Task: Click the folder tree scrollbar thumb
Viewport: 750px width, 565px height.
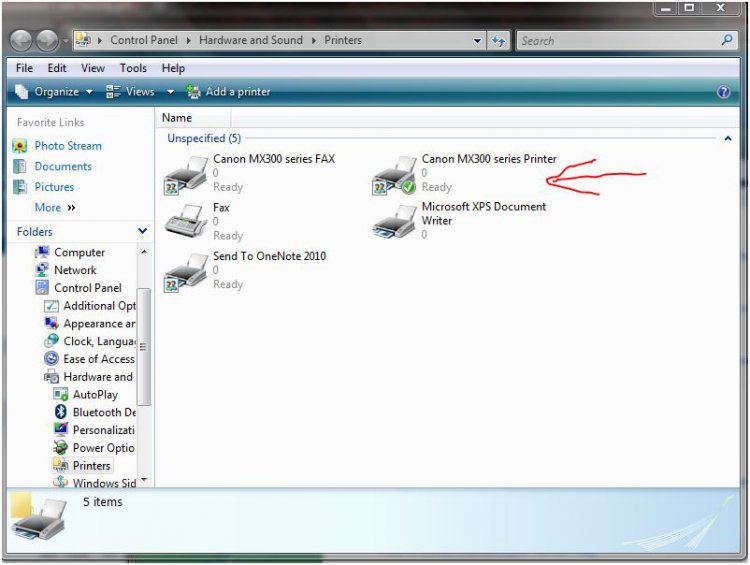Action: [144, 347]
